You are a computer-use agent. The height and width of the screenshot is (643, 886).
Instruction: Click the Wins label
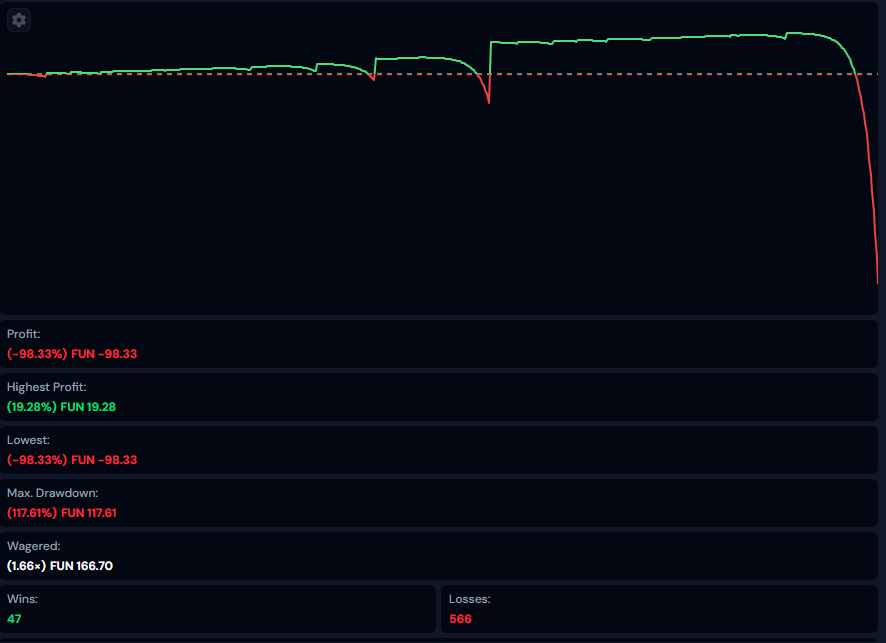[x=22, y=599]
